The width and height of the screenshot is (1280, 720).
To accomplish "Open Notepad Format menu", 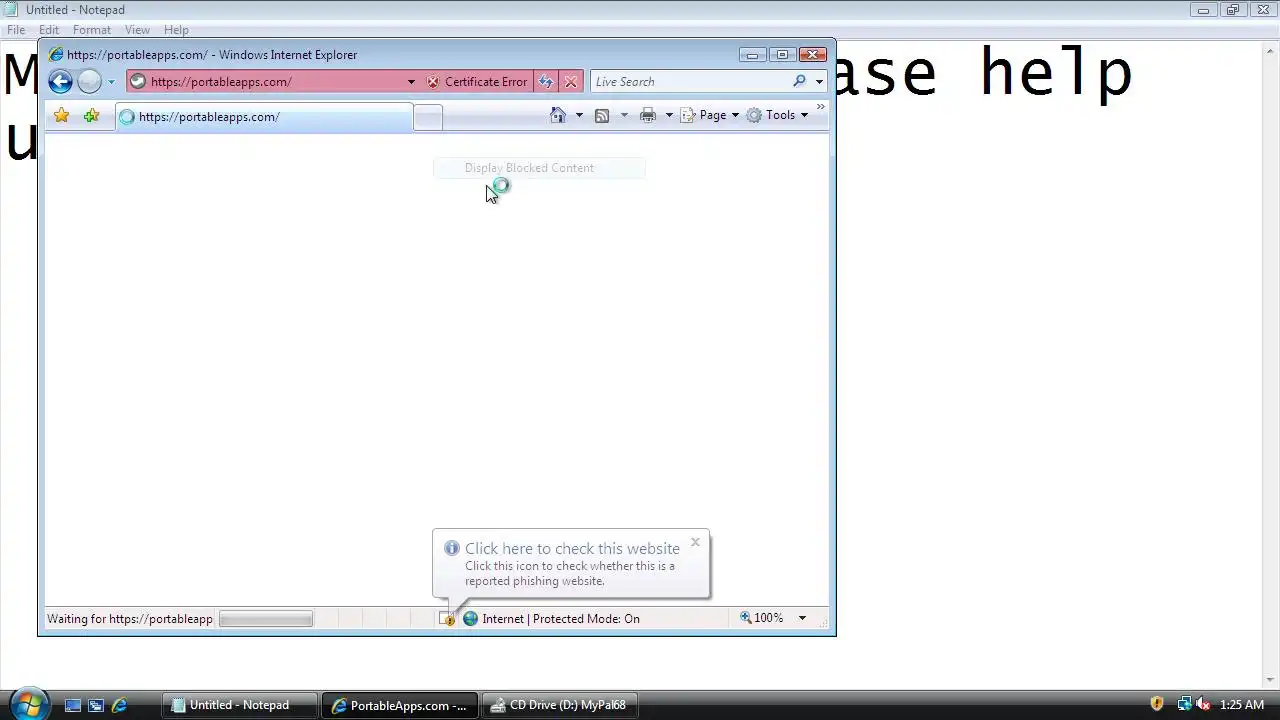I will pyautogui.click(x=92, y=30).
